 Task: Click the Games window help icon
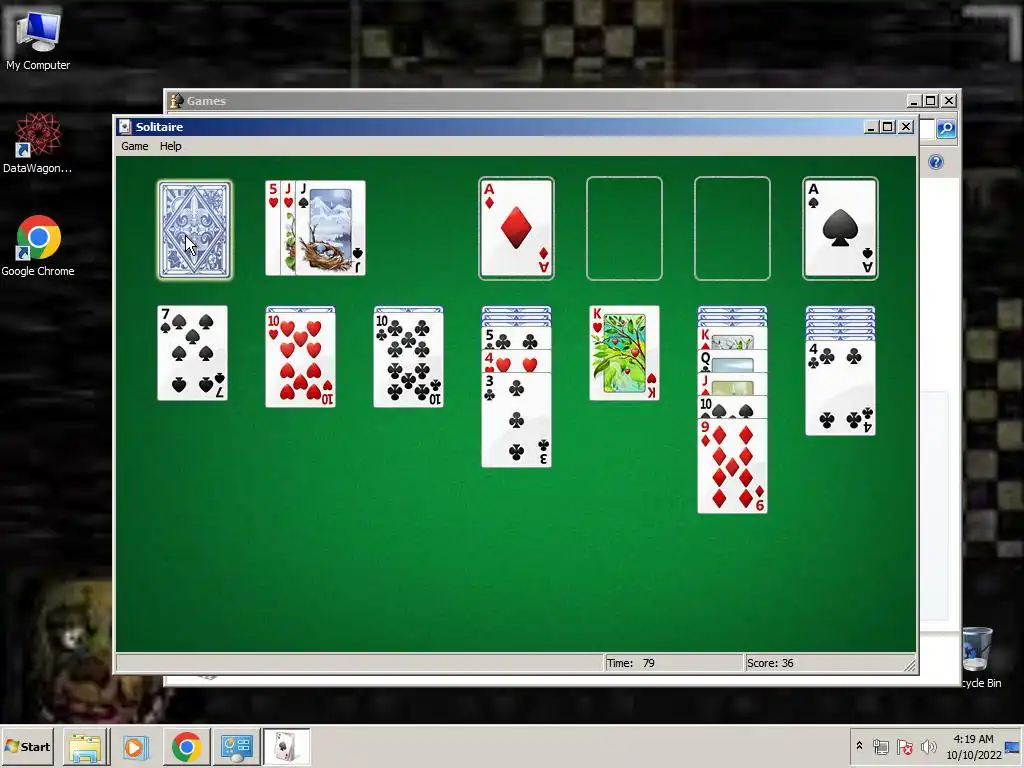936,162
